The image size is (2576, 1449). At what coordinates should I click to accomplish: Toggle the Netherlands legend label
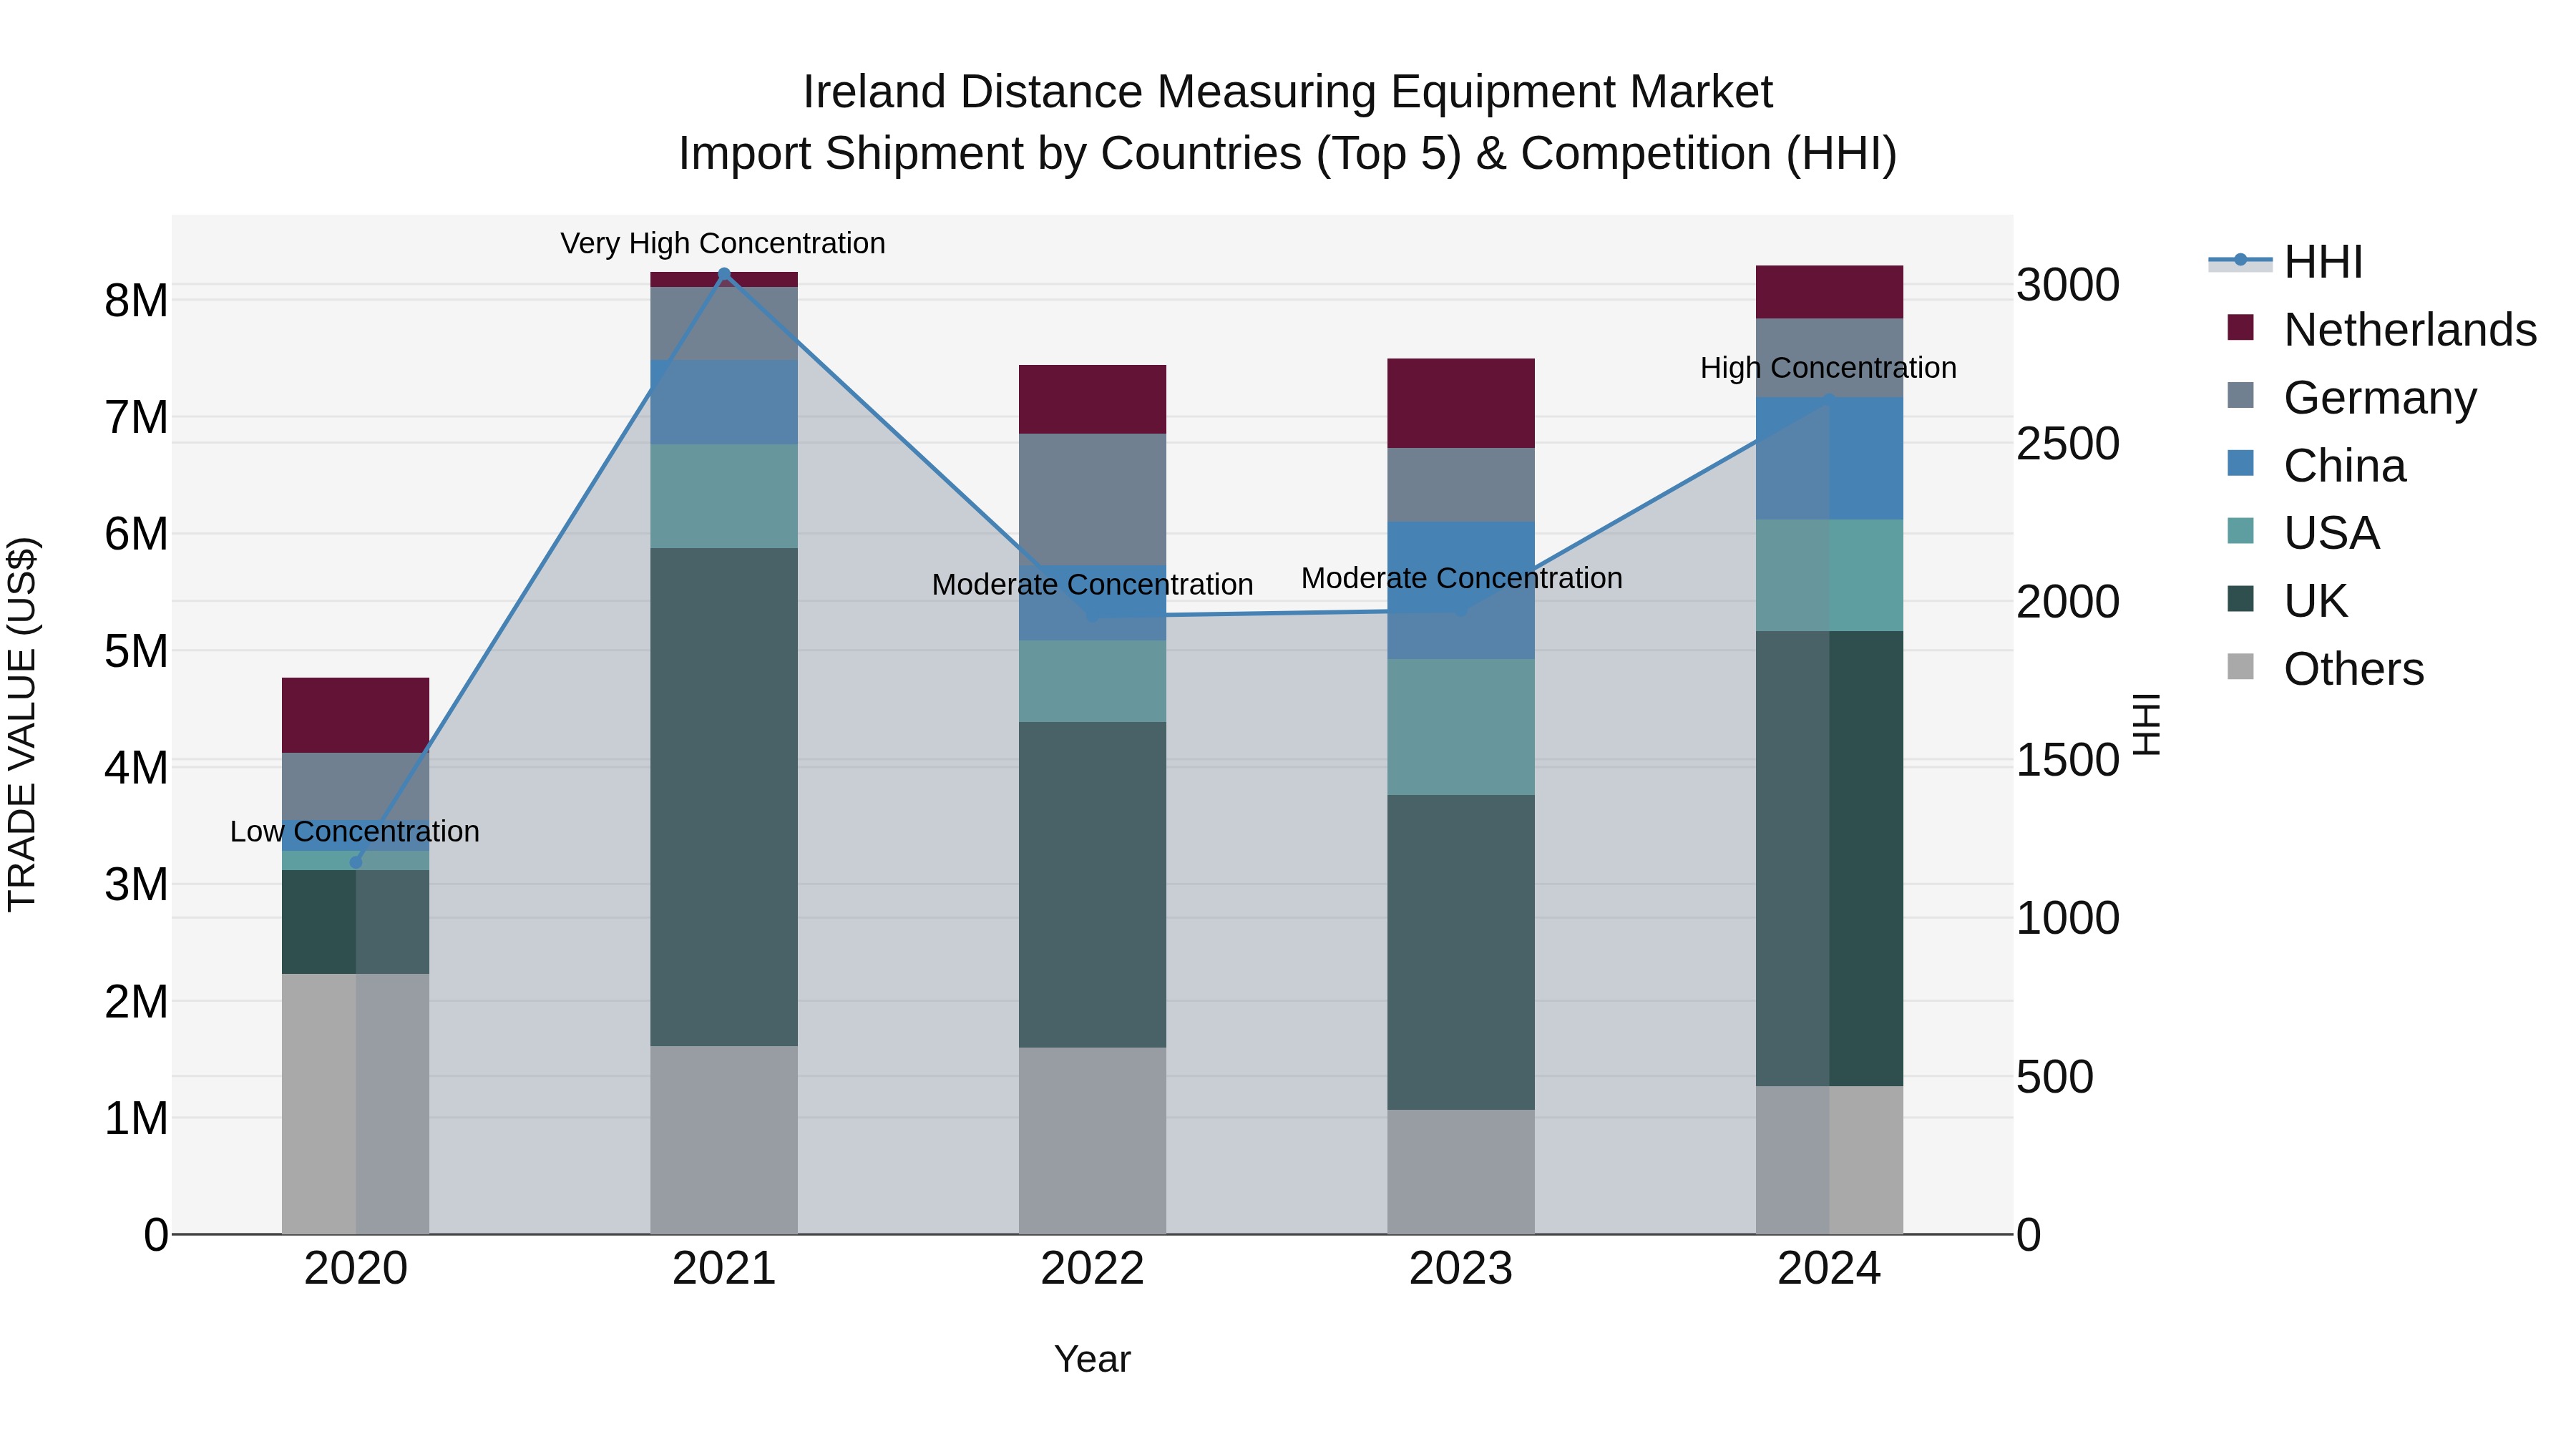point(2410,330)
